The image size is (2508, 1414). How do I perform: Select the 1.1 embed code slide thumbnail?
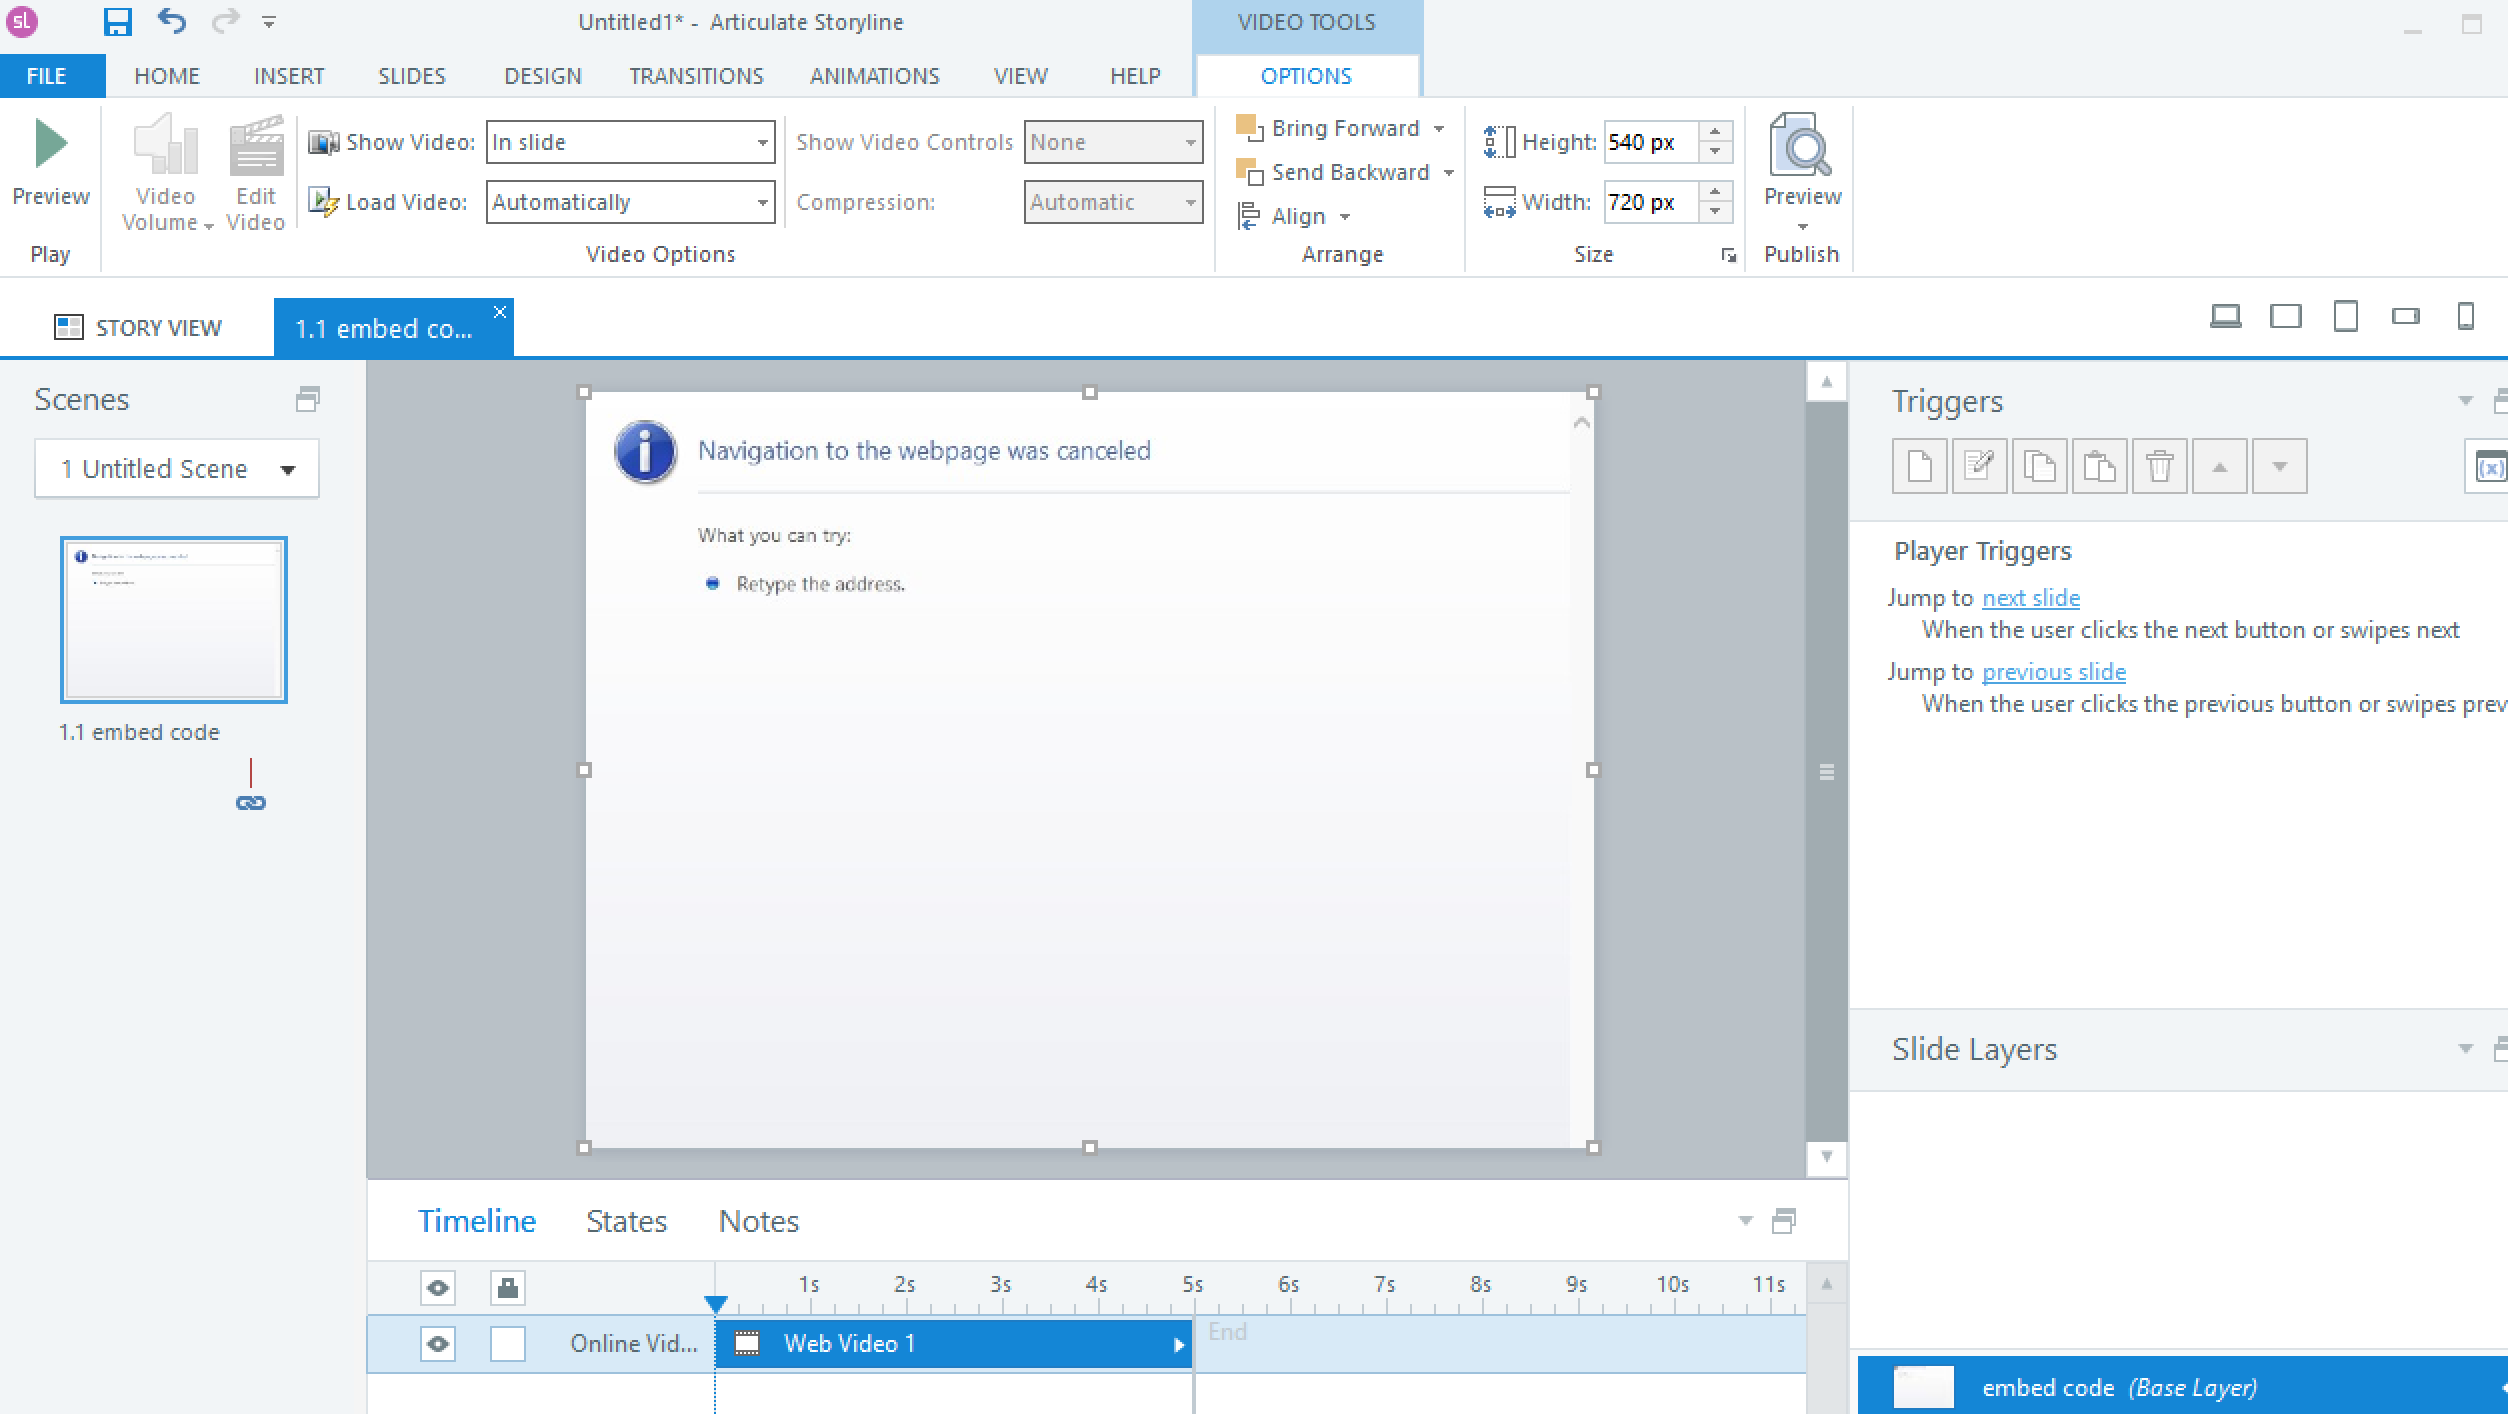174,618
